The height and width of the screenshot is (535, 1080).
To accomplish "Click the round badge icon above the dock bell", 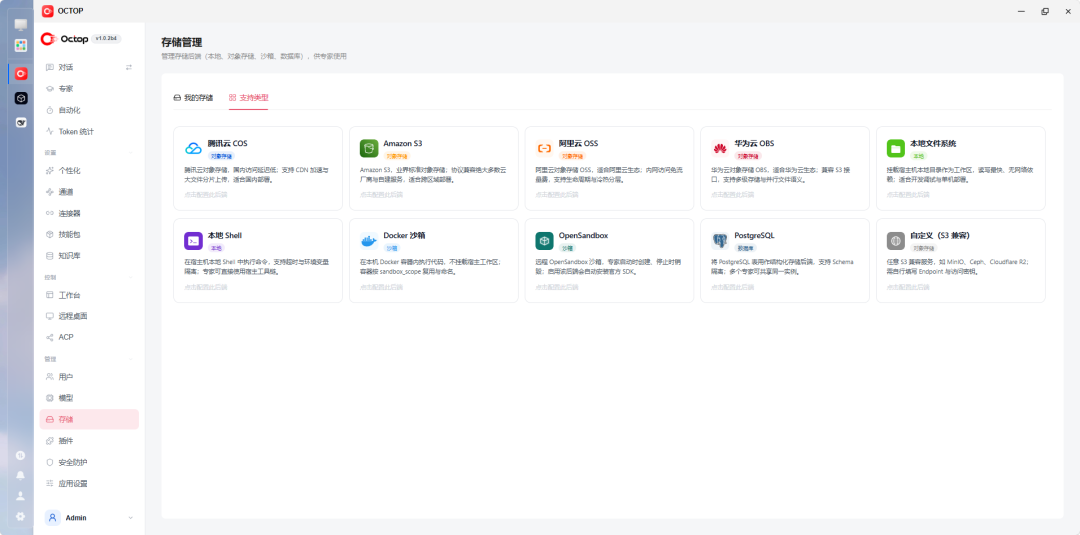I will pyautogui.click(x=21, y=456).
